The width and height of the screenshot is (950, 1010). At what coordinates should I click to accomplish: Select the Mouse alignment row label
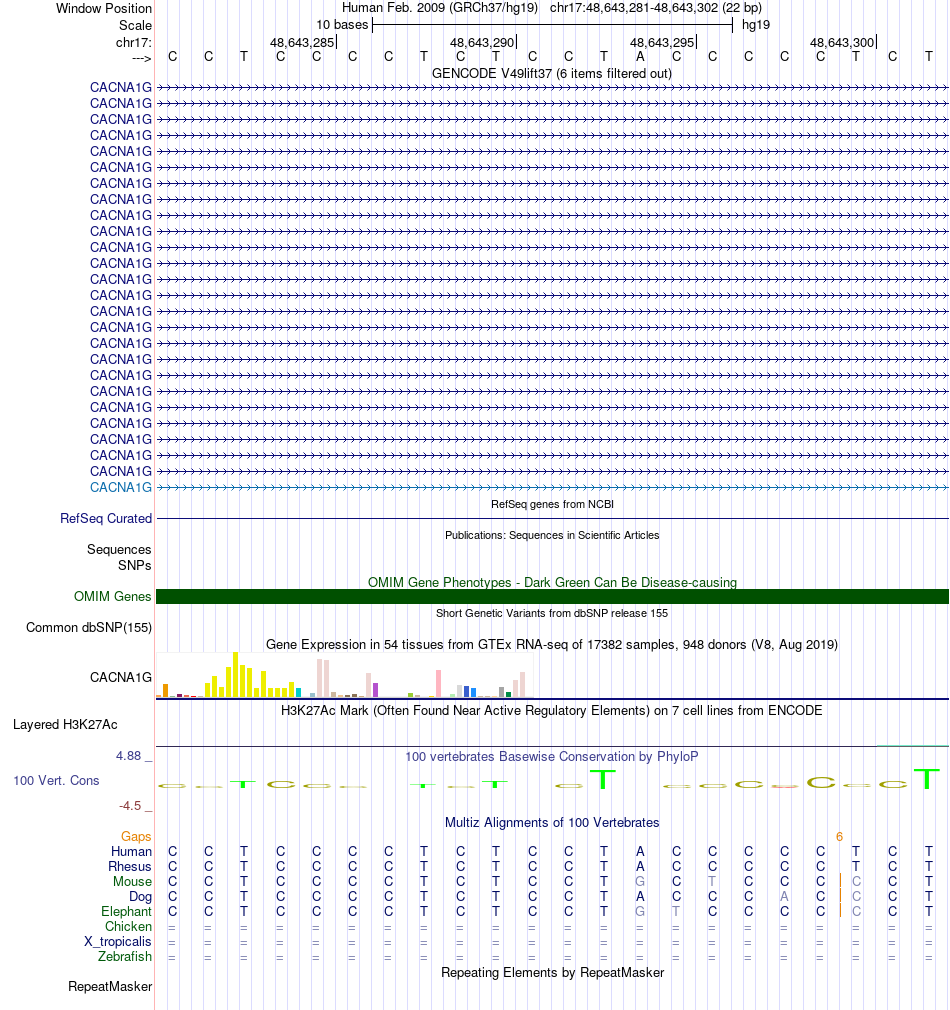click(133, 881)
